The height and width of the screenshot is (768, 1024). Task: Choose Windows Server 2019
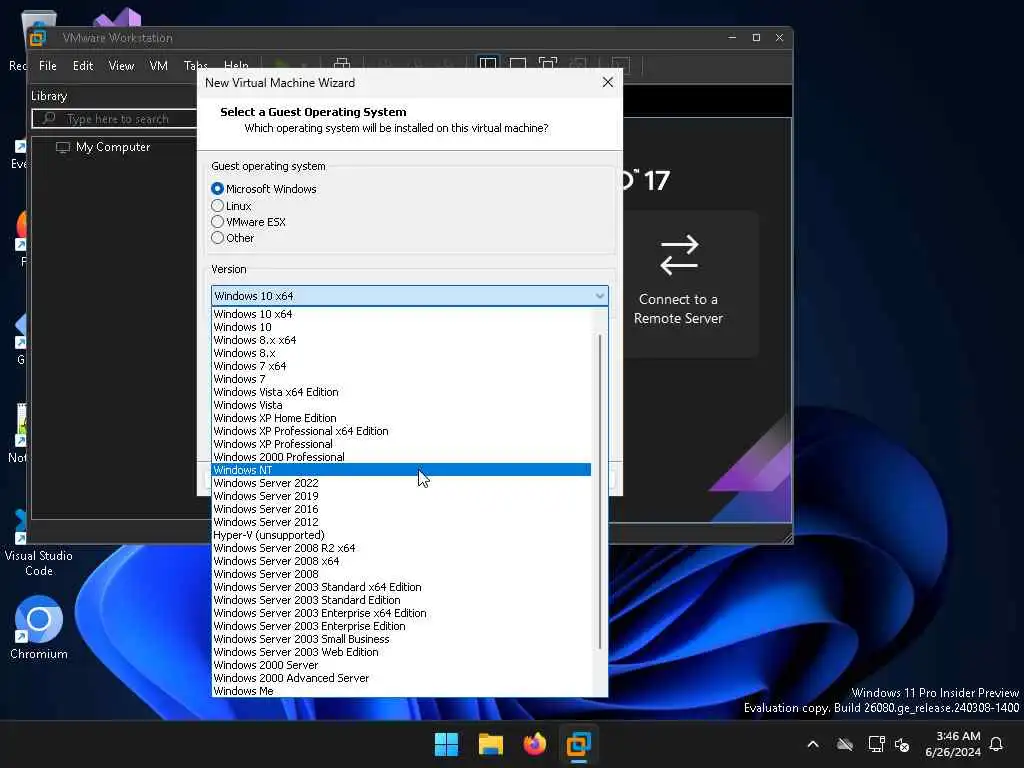402,496
